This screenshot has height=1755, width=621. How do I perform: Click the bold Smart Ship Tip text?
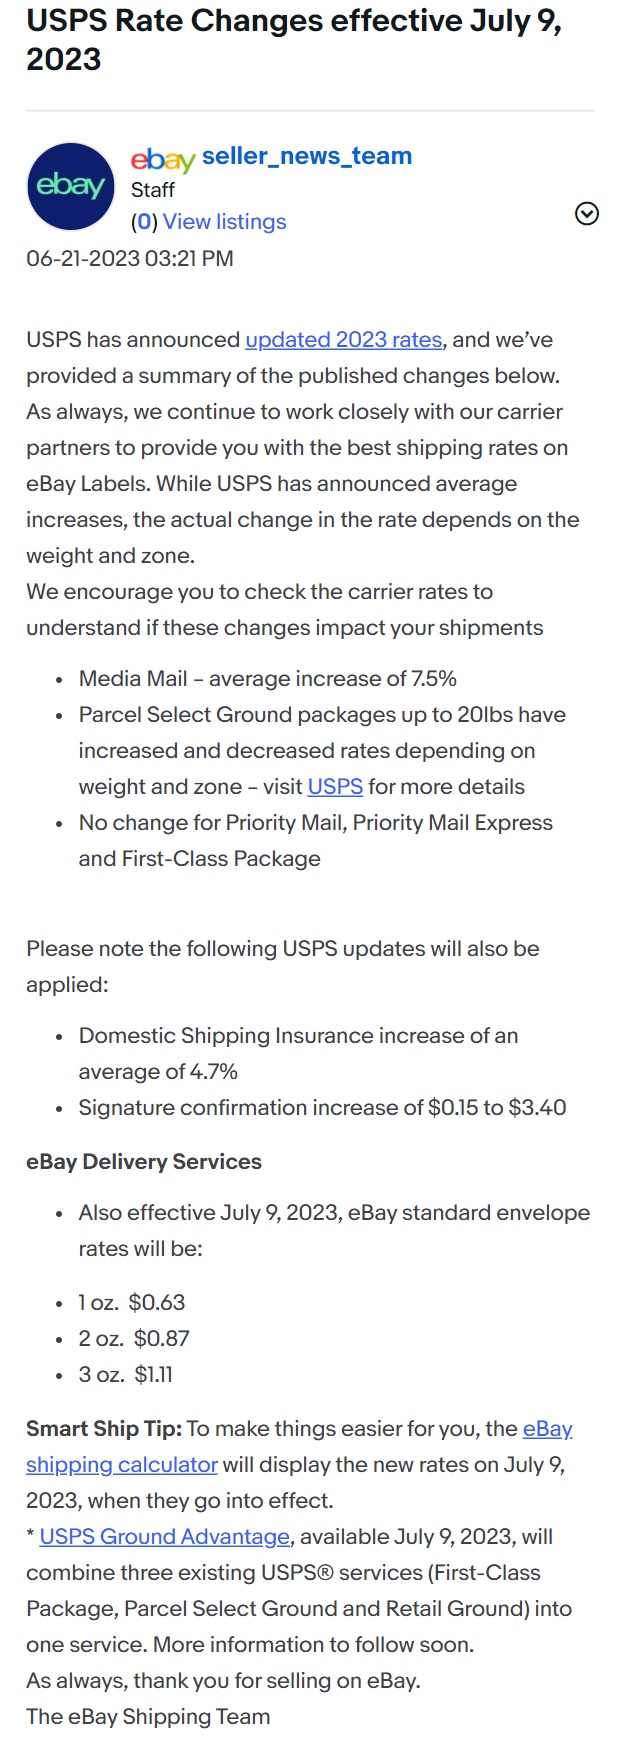tap(104, 1429)
